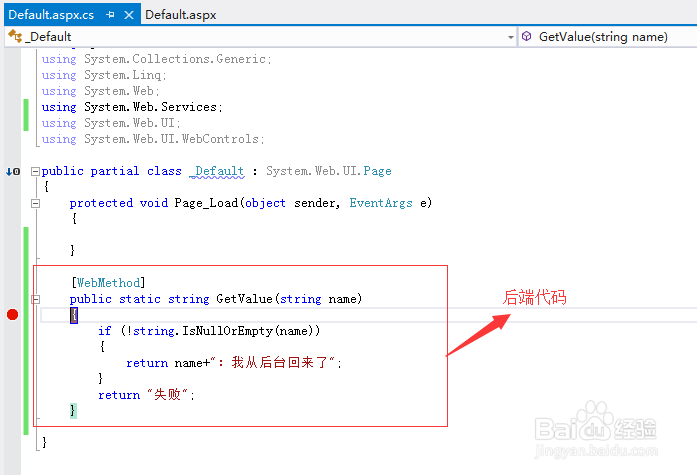The height and width of the screenshot is (475, 697).
Task: Click 'using System.Web.UI.WebControls;' line
Action: pos(153,139)
